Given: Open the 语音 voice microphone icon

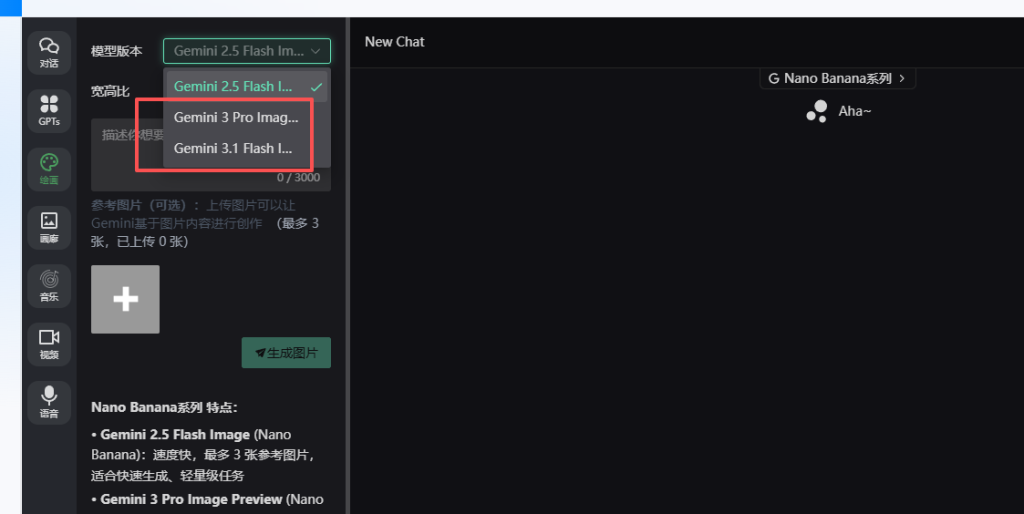Looking at the screenshot, I should point(49,402).
